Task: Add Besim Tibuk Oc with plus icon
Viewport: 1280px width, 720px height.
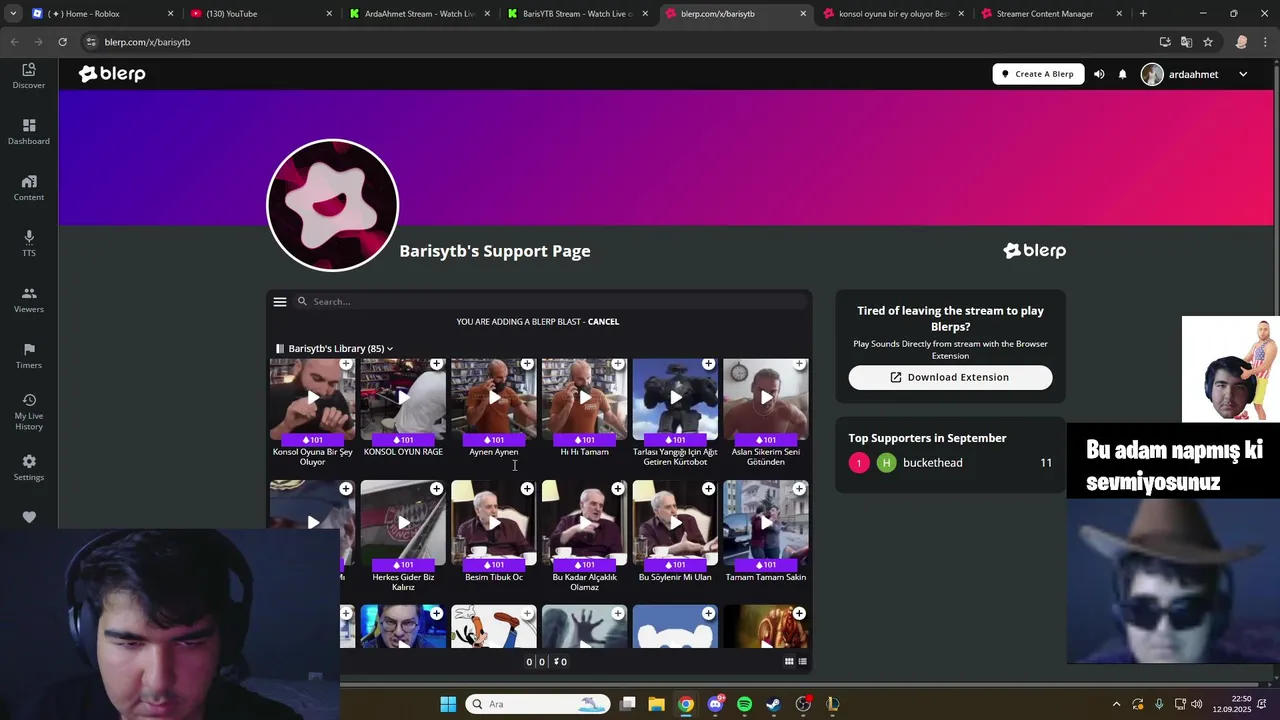Action: [x=527, y=488]
